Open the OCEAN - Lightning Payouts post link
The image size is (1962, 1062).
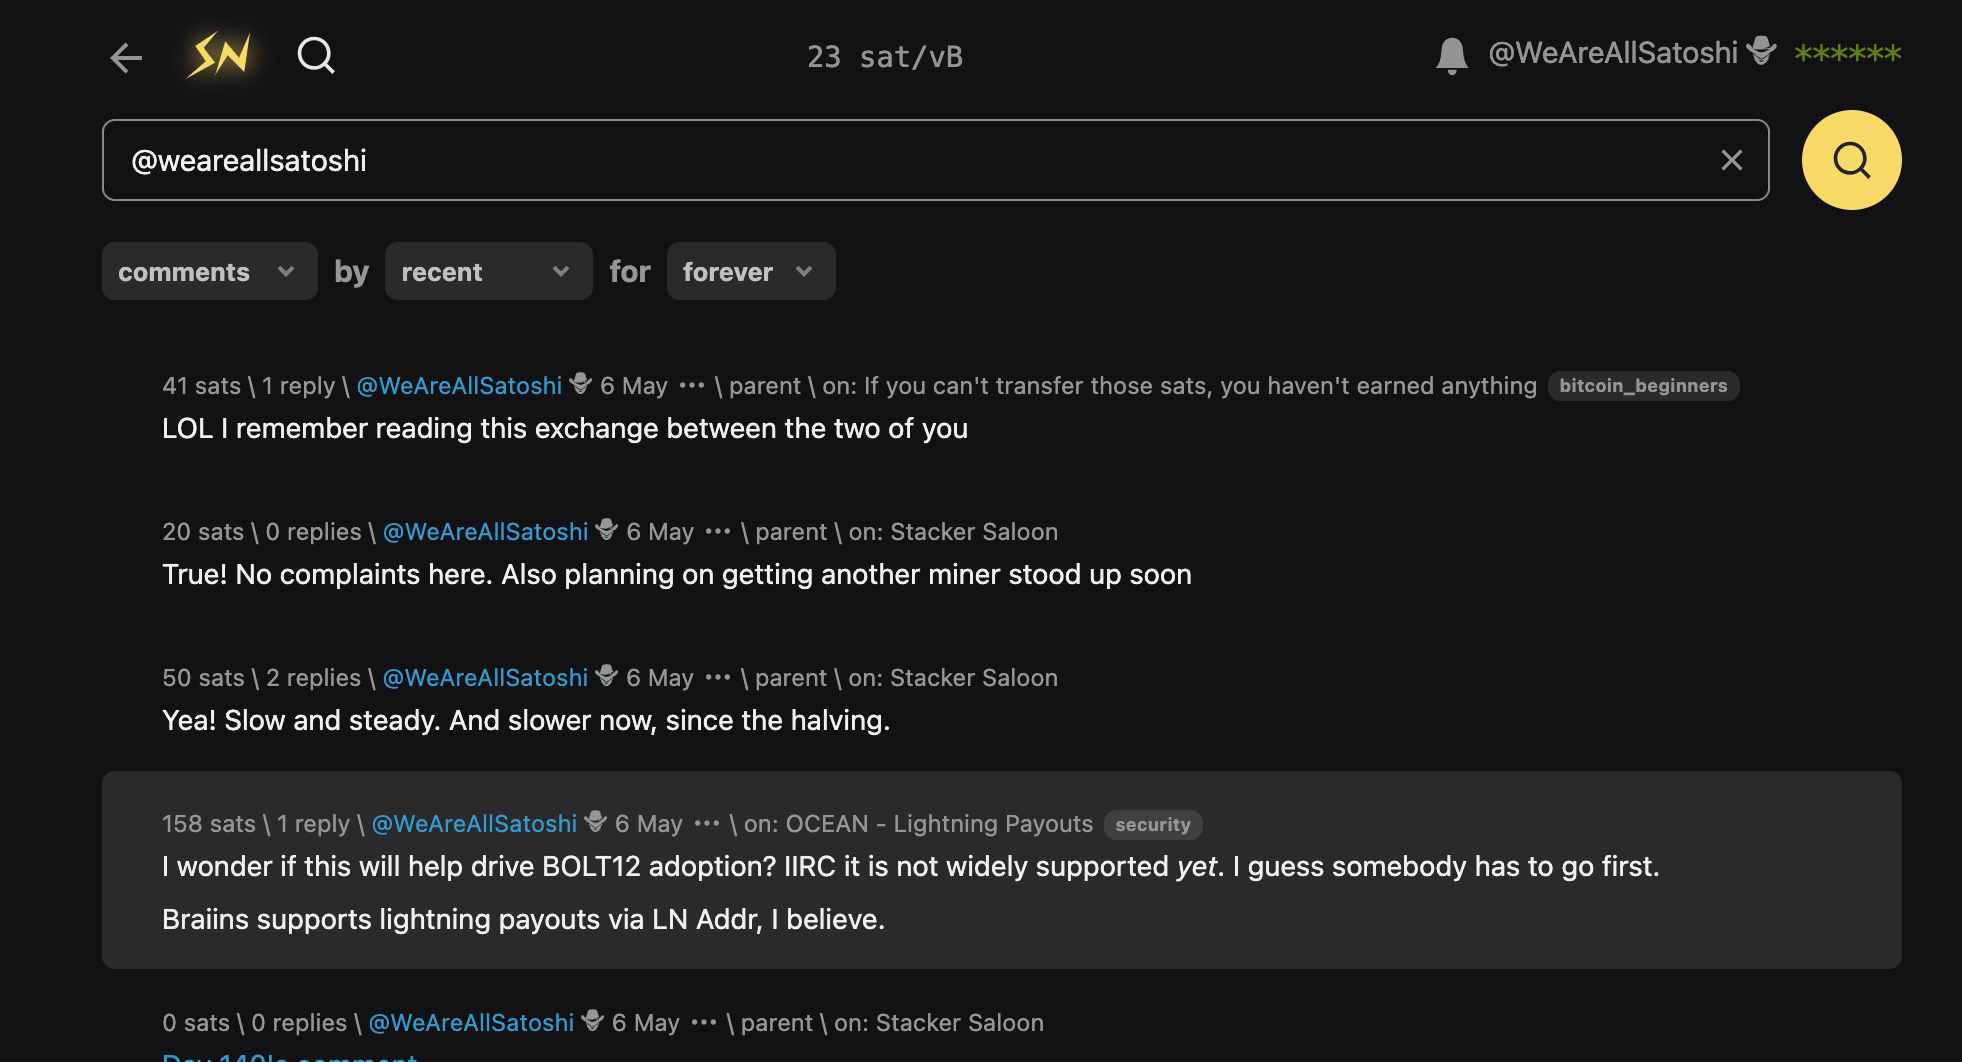pos(939,824)
